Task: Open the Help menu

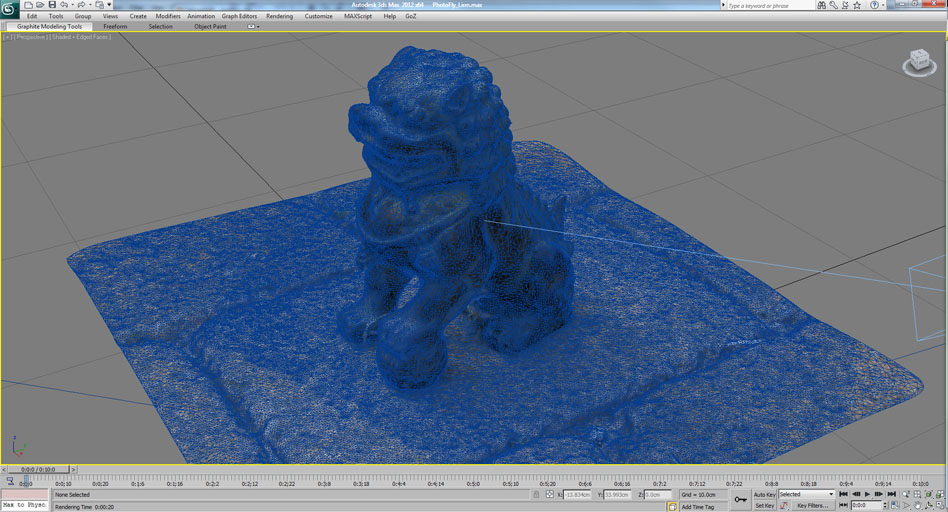Action: pos(389,16)
